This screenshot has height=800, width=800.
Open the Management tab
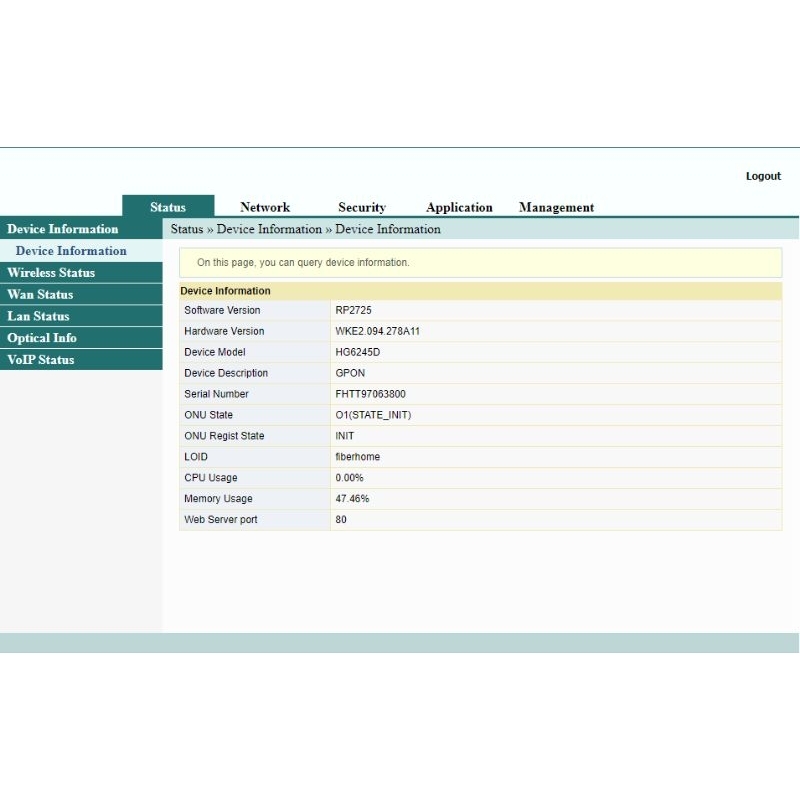tap(556, 207)
